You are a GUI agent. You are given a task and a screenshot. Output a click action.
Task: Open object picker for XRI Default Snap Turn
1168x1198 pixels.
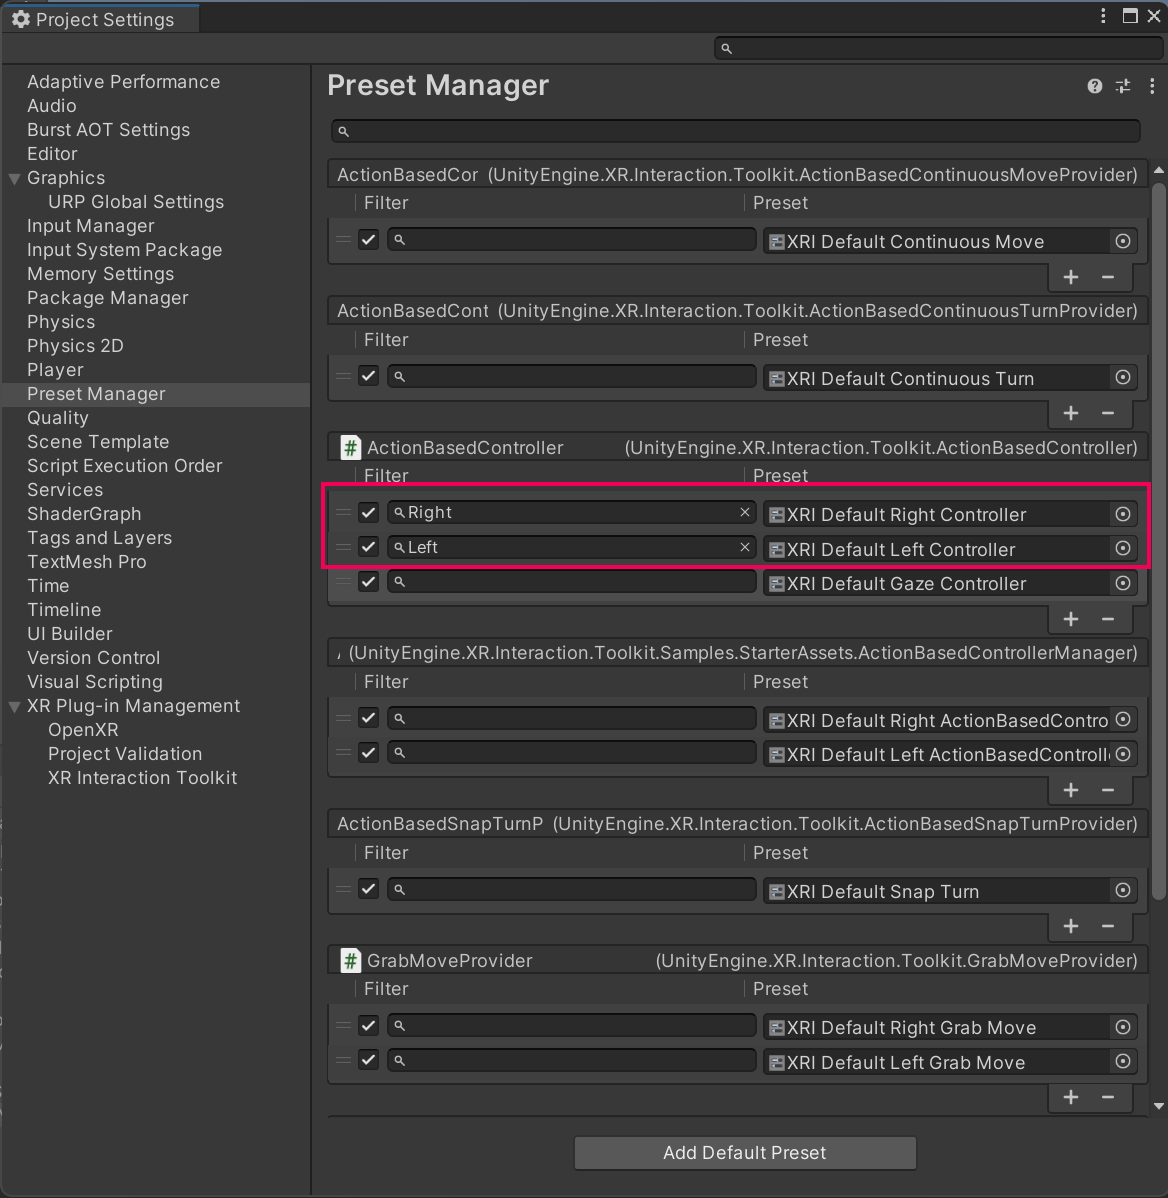pyautogui.click(x=1123, y=890)
